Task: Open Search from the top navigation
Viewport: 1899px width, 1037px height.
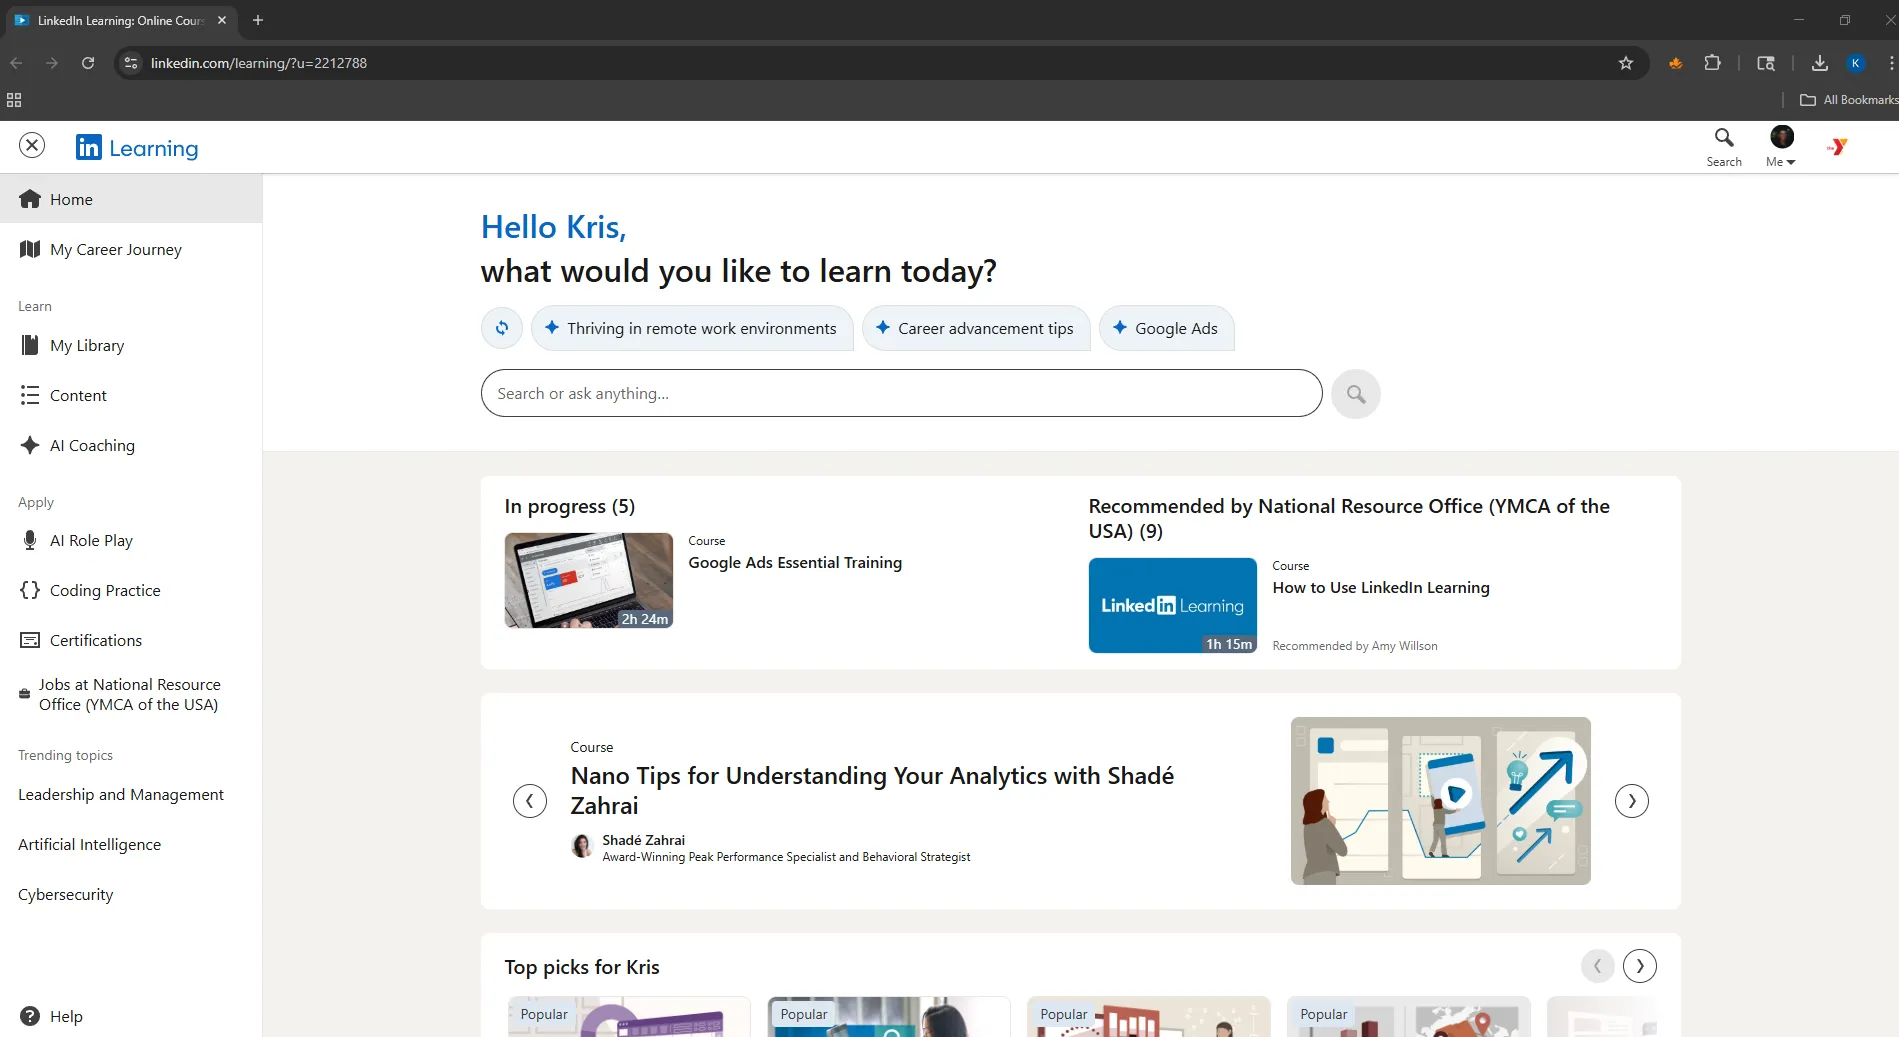Action: [1723, 145]
